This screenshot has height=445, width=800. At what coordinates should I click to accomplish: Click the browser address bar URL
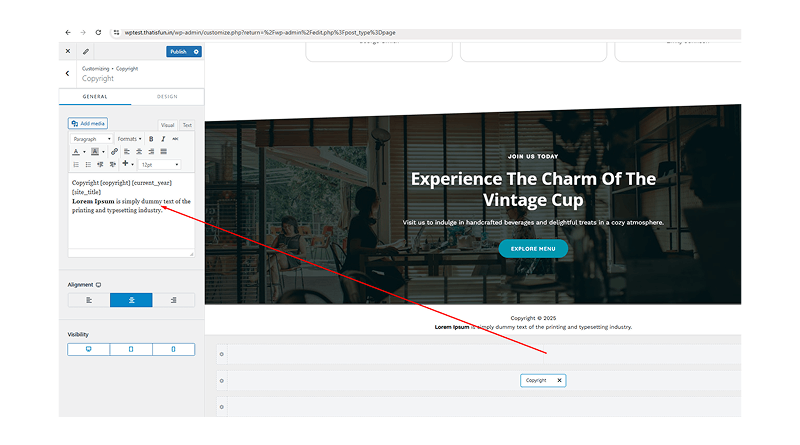tap(260, 32)
